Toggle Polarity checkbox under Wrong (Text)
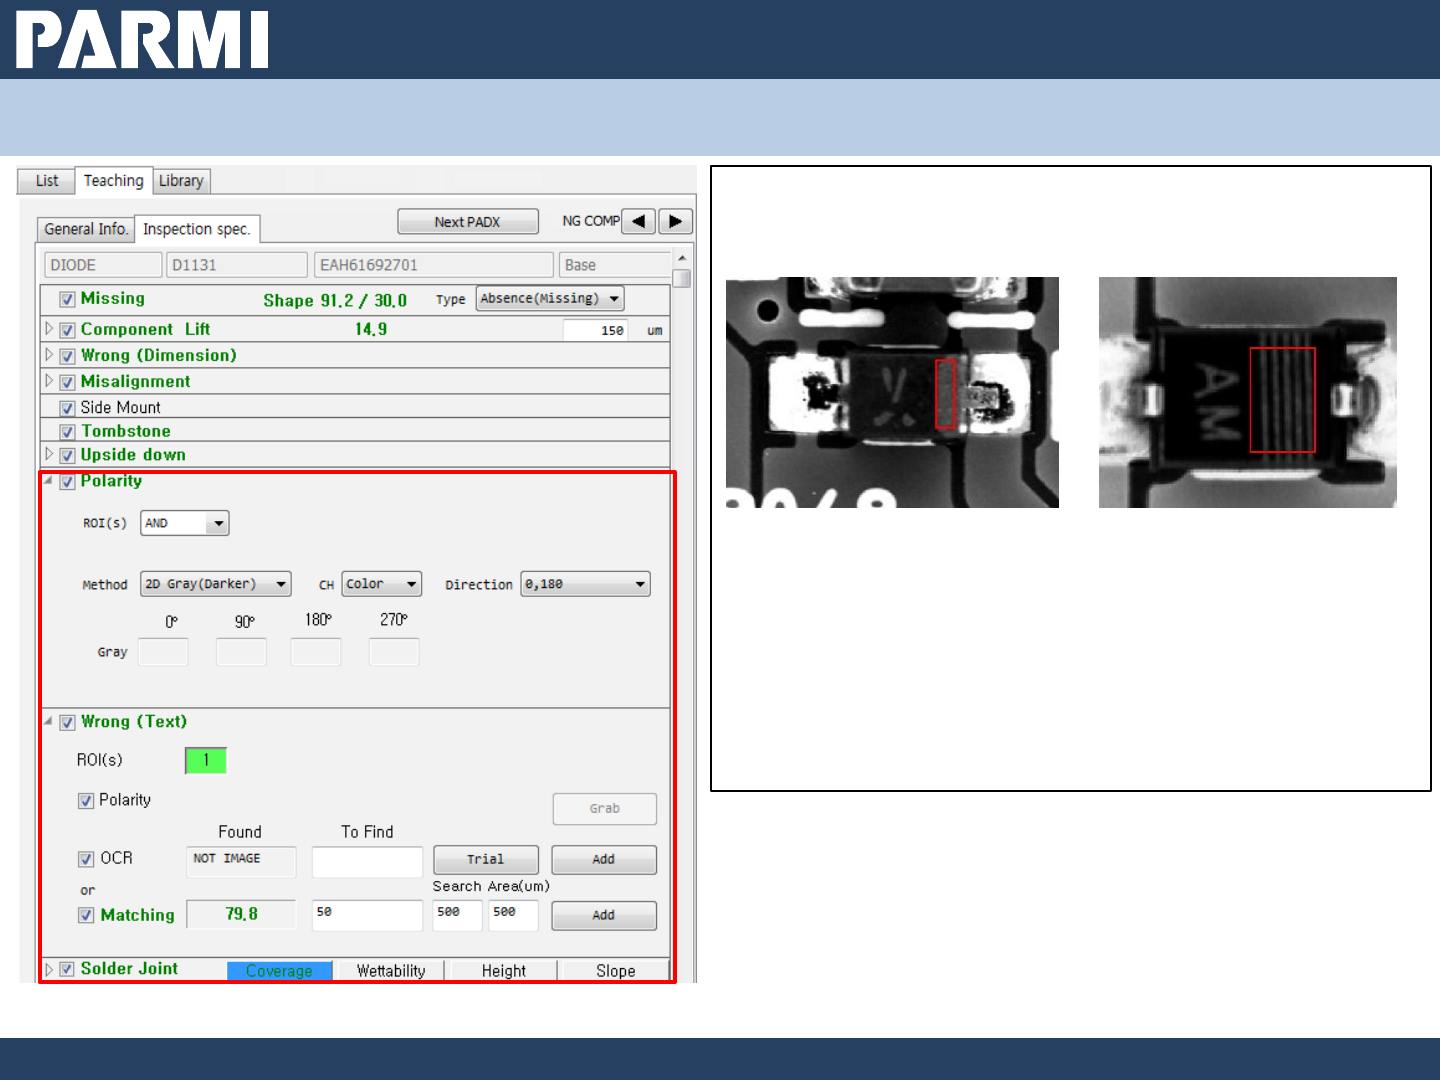Image resolution: width=1440 pixels, height=1080 pixels. coord(86,800)
